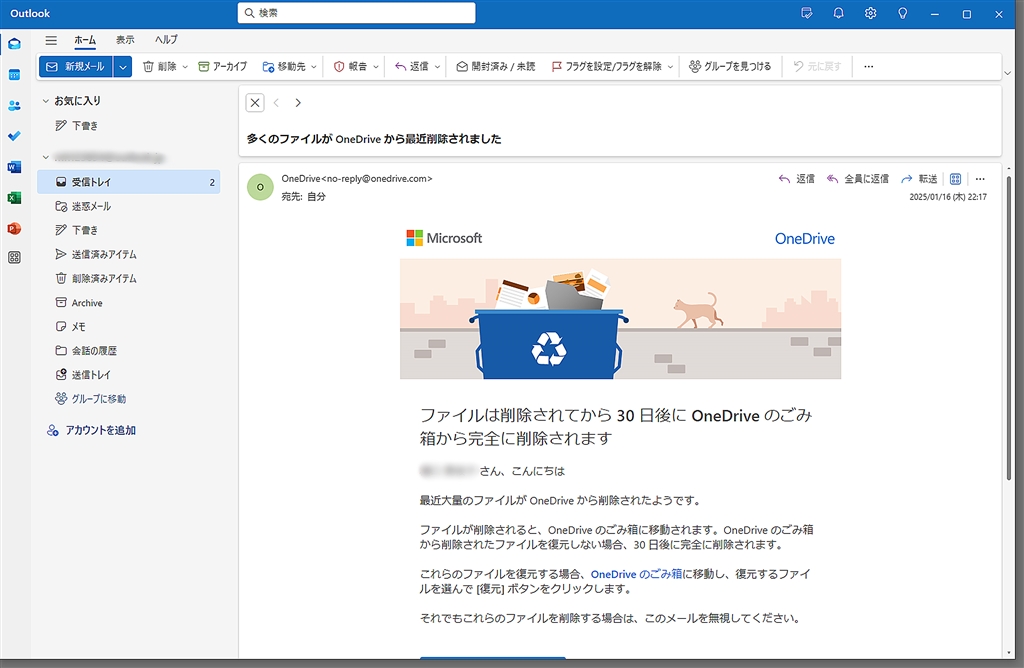This screenshot has height=668, width=1024.
Task: Open the People contacts icon
Action: coord(14,106)
